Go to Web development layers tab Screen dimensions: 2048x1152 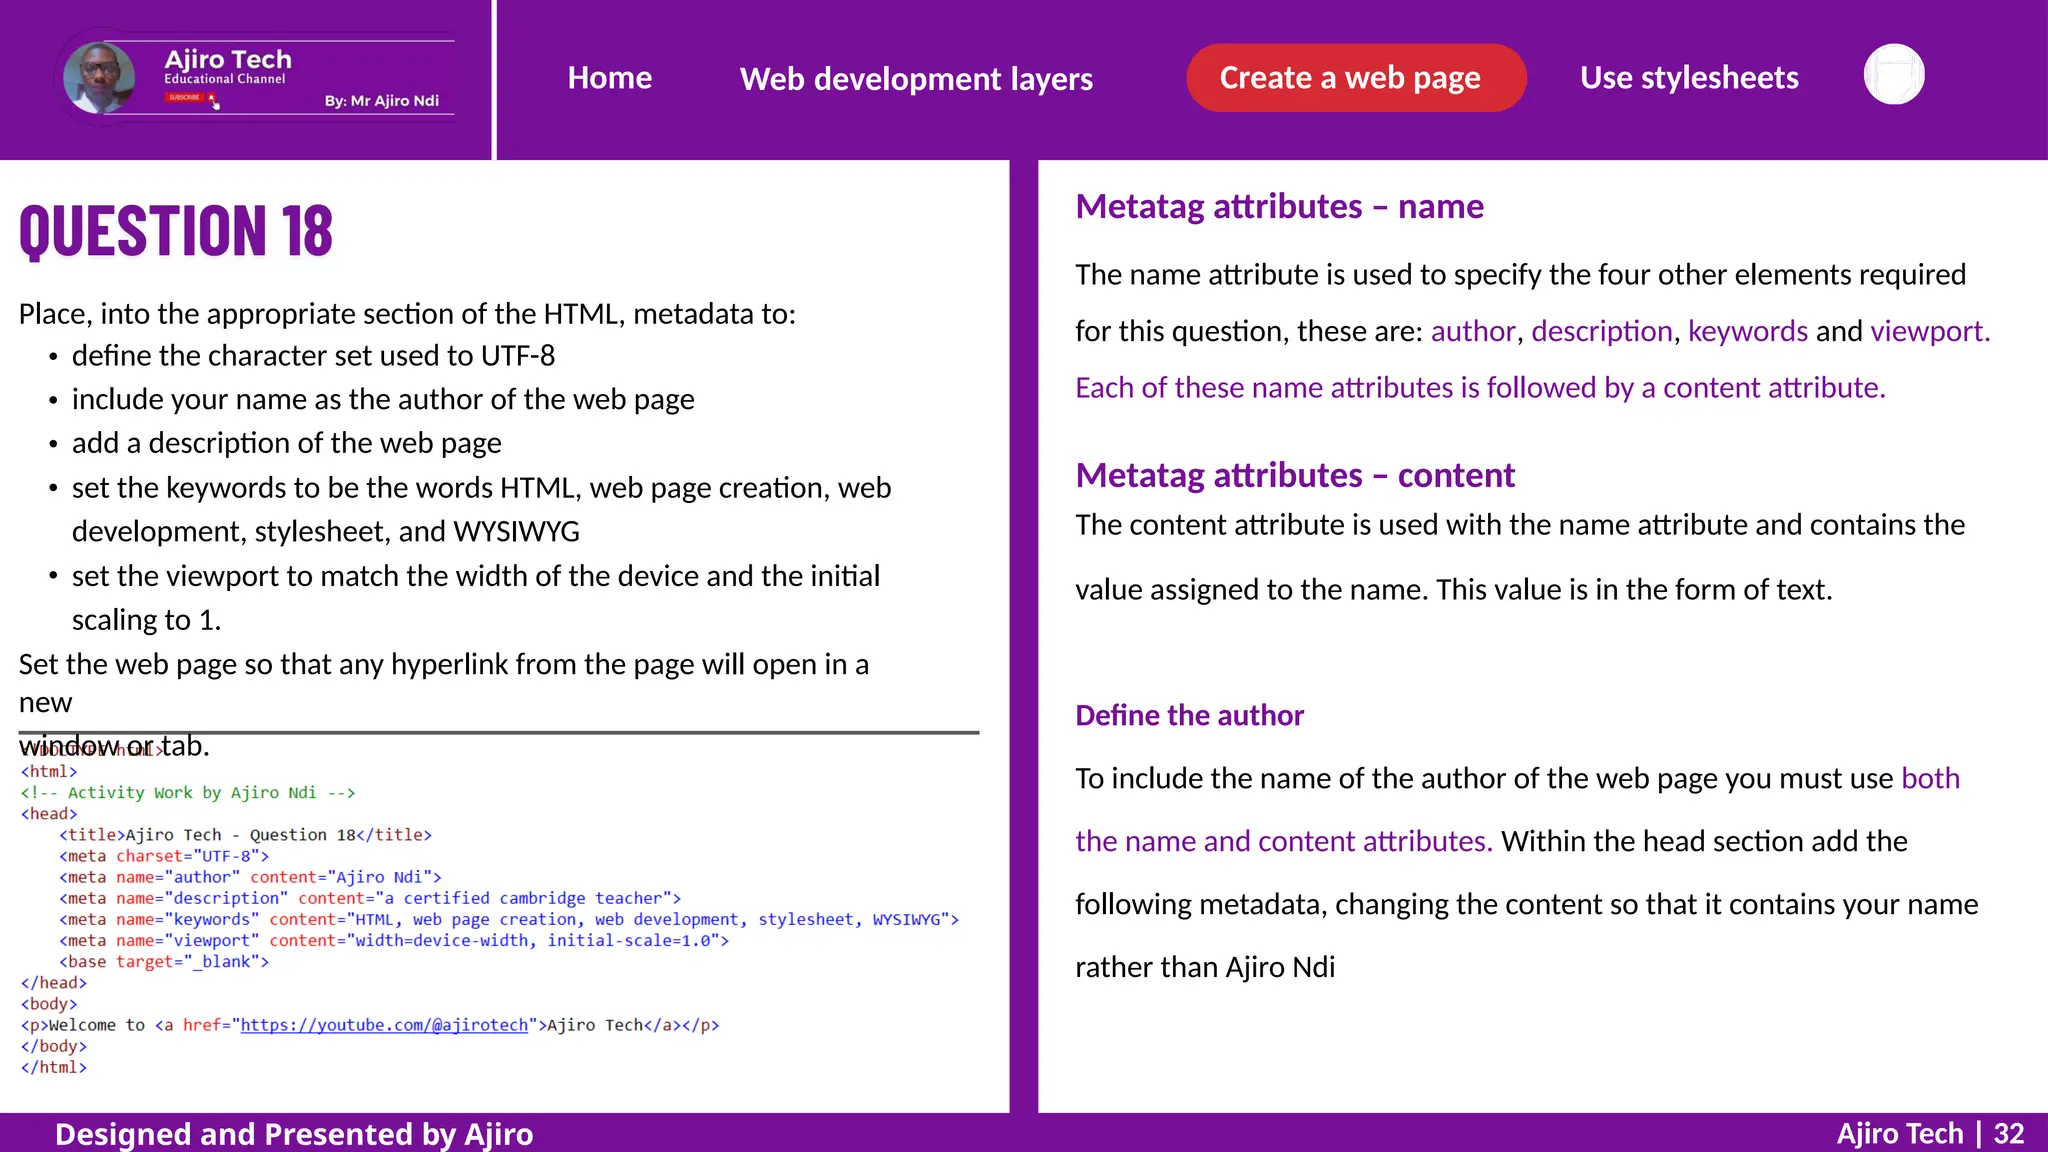coord(916,78)
